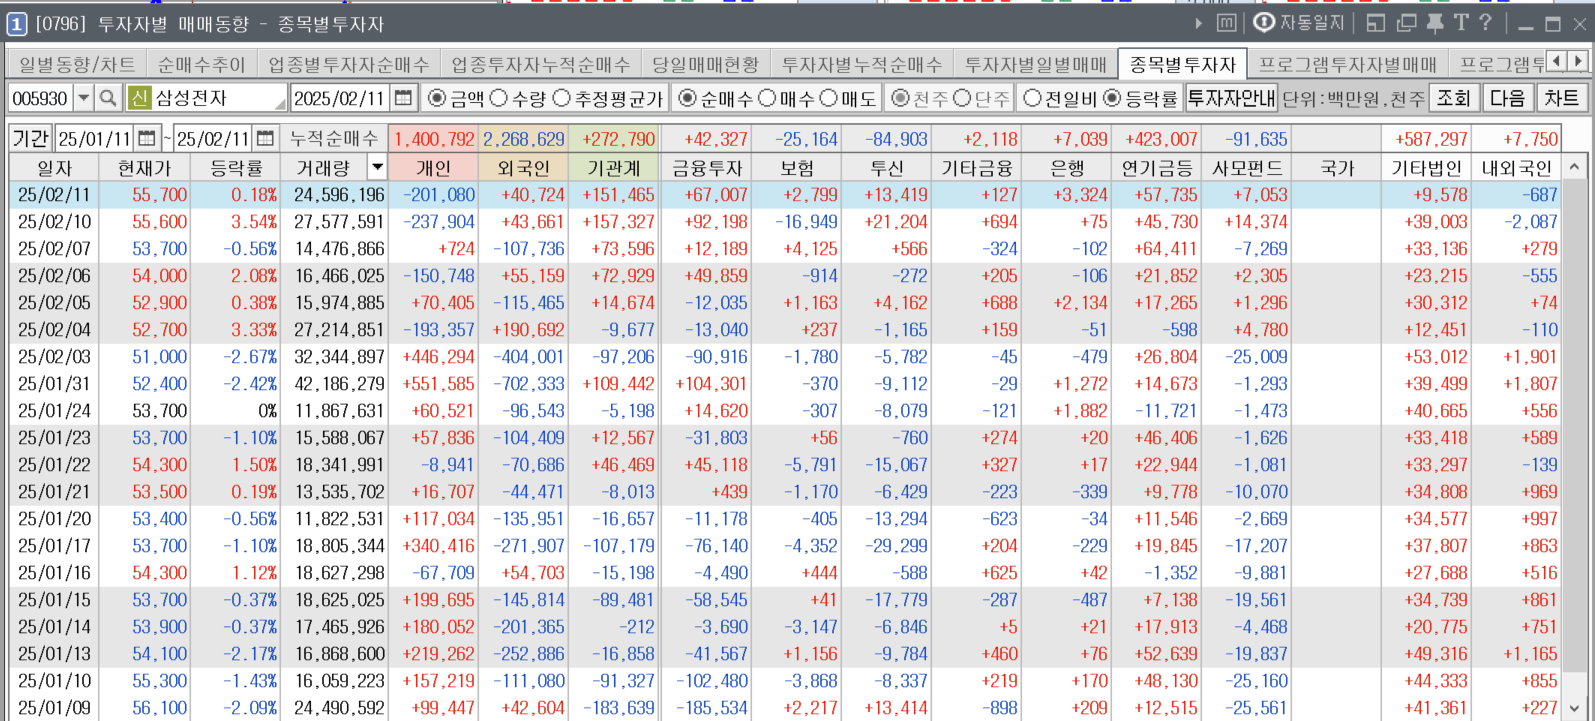
Task: Open the 거래량 column dropdown arrow
Action: 377,168
